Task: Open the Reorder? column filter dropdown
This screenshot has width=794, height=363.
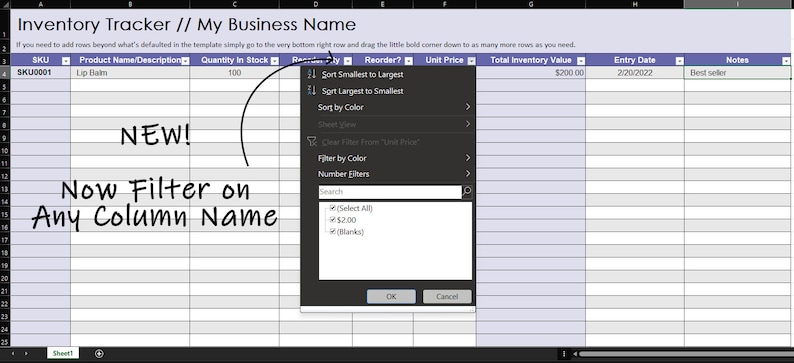Action: 409,61
